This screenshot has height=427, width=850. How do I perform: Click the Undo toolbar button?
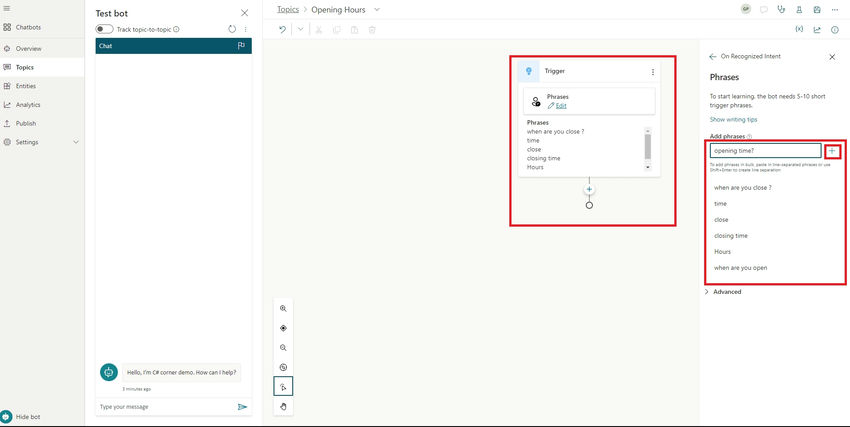pyautogui.click(x=282, y=30)
